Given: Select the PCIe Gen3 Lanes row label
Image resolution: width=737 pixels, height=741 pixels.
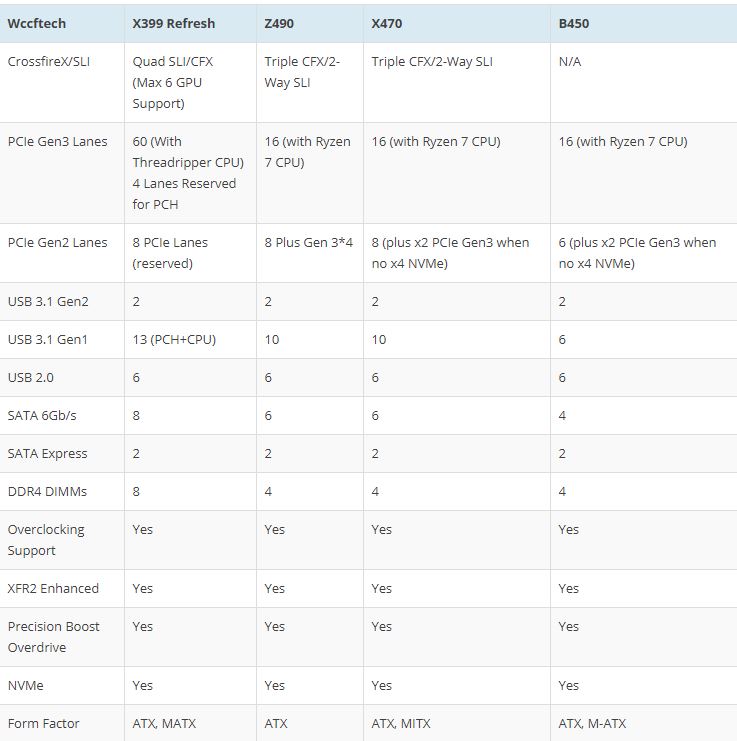Looking at the screenshot, I should click(x=57, y=142).
